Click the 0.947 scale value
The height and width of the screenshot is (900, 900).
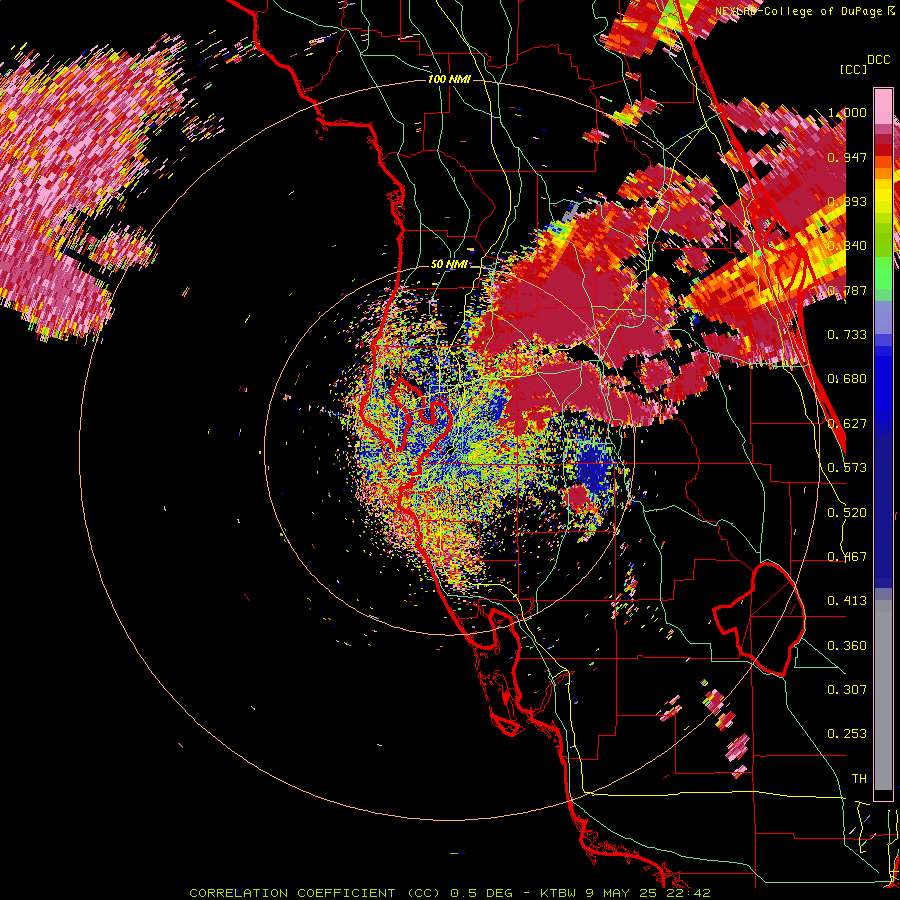pyautogui.click(x=847, y=157)
